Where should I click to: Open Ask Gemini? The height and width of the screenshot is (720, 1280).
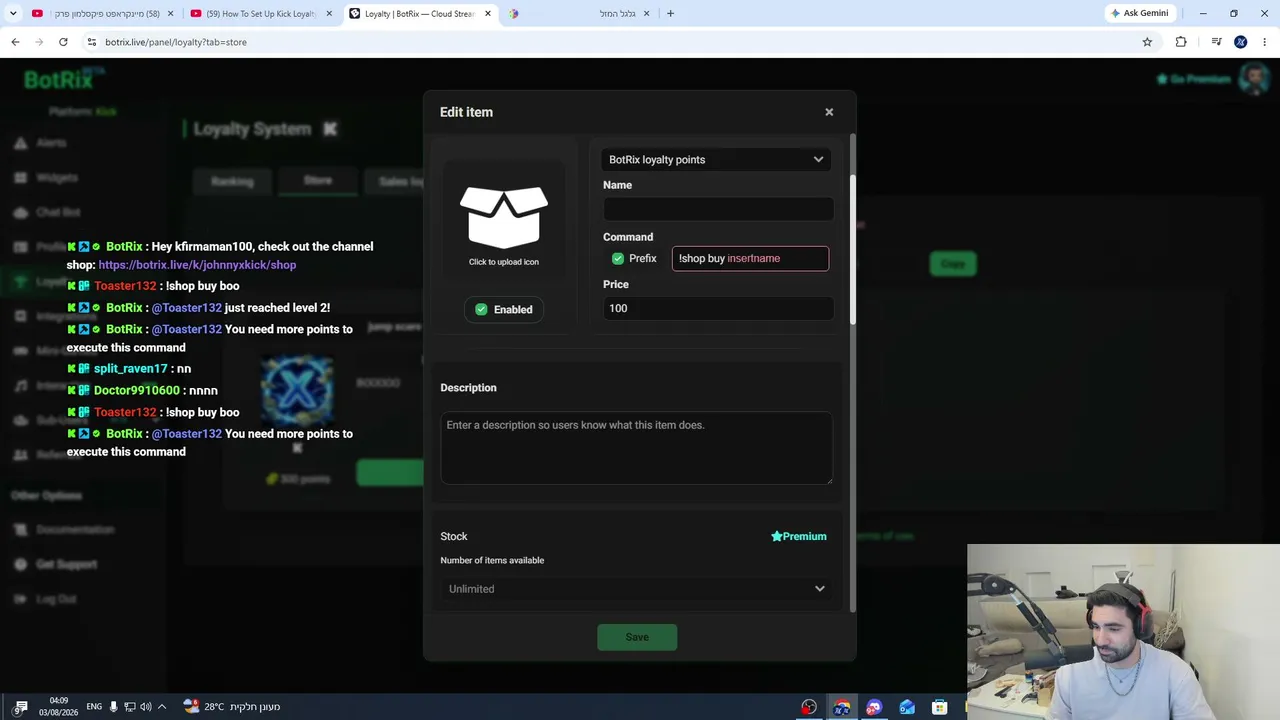tap(1140, 14)
